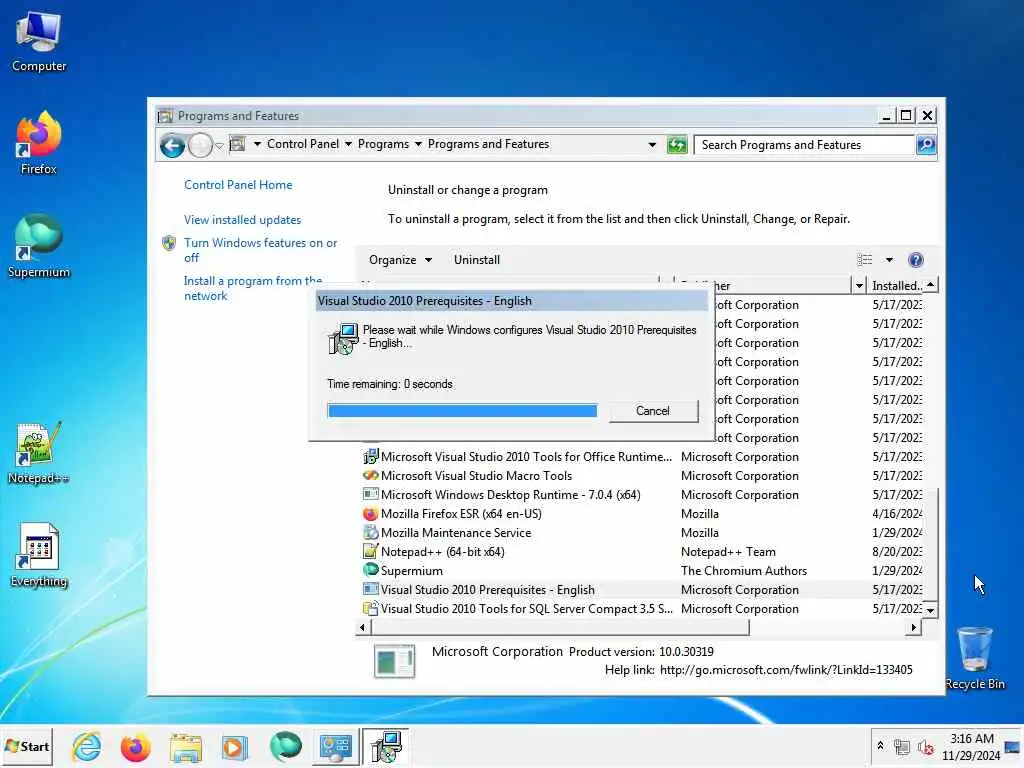The width and height of the screenshot is (1024, 768).
Task: Expand the Programs breadcrumb arrow
Action: coord(418,144)
